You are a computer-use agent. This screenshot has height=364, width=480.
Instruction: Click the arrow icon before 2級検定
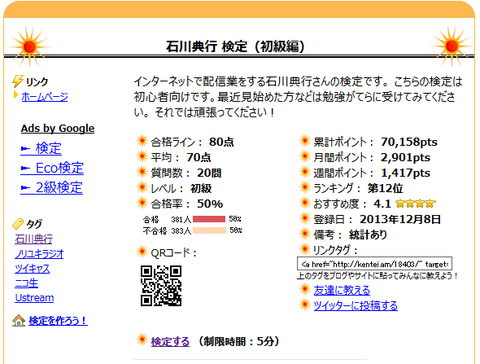coord(26,188)
